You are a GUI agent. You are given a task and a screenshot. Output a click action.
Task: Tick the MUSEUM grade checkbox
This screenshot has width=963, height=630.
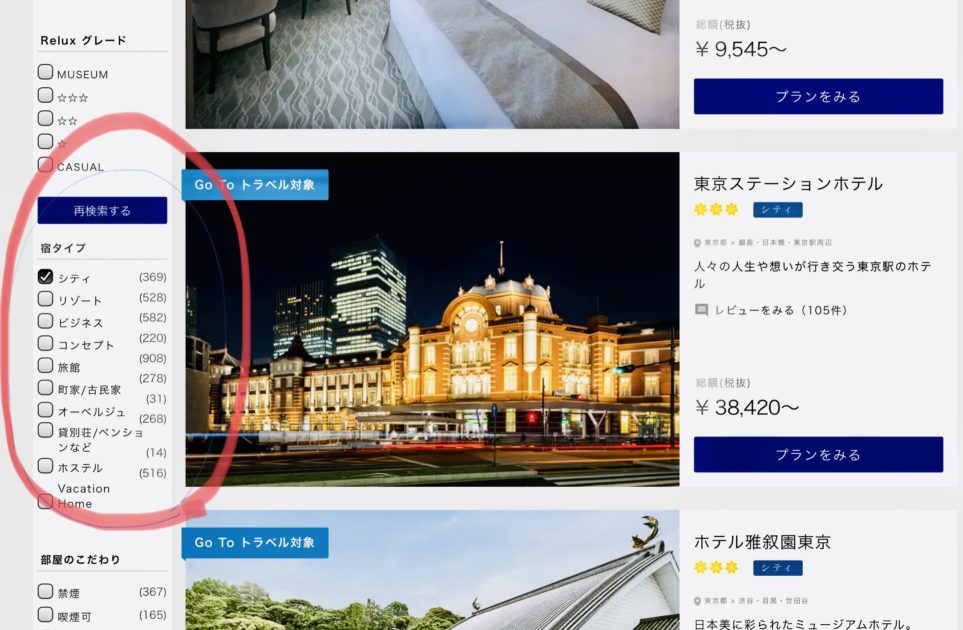pos(45,72)
